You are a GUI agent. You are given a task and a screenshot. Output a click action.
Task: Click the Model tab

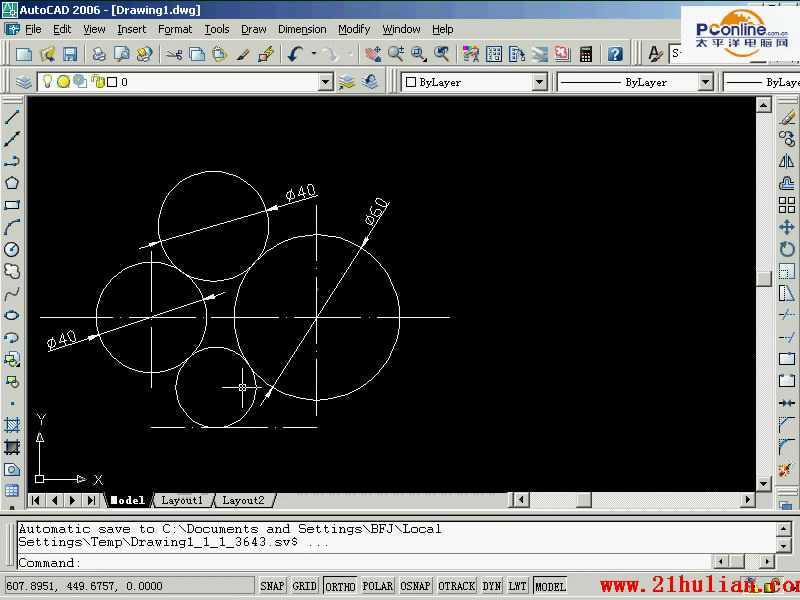pyautogui.click(x=128, y=500)
